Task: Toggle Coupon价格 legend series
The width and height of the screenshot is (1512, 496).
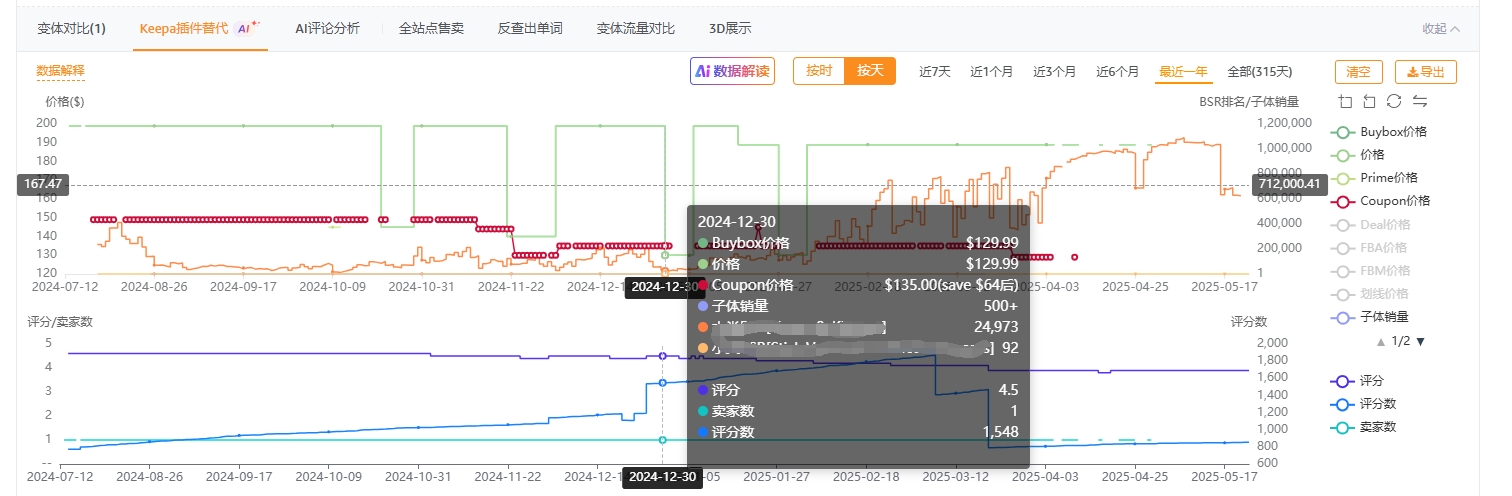Action: 1381,200
